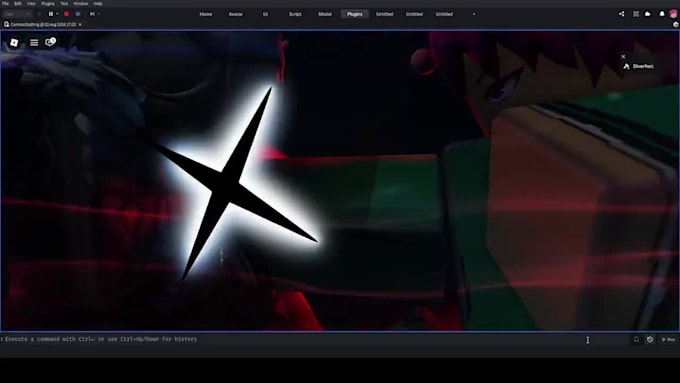The width and height of the screenshot is (680, 383).
Task: Expand the step icon dropdown arrow
Action: [98, 14]
